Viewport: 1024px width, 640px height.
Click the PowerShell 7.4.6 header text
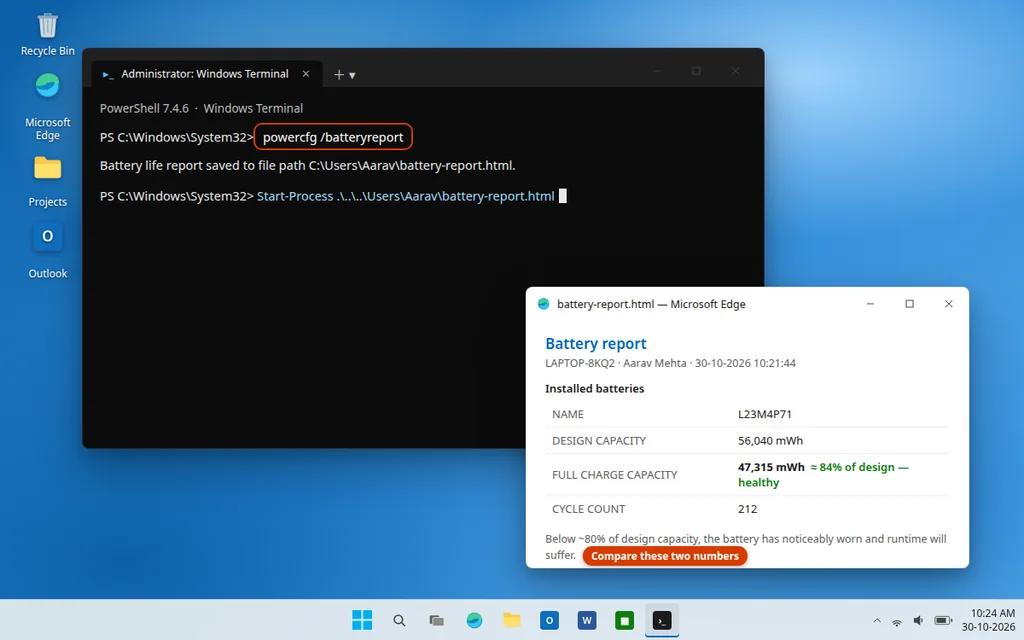(201, 108)
